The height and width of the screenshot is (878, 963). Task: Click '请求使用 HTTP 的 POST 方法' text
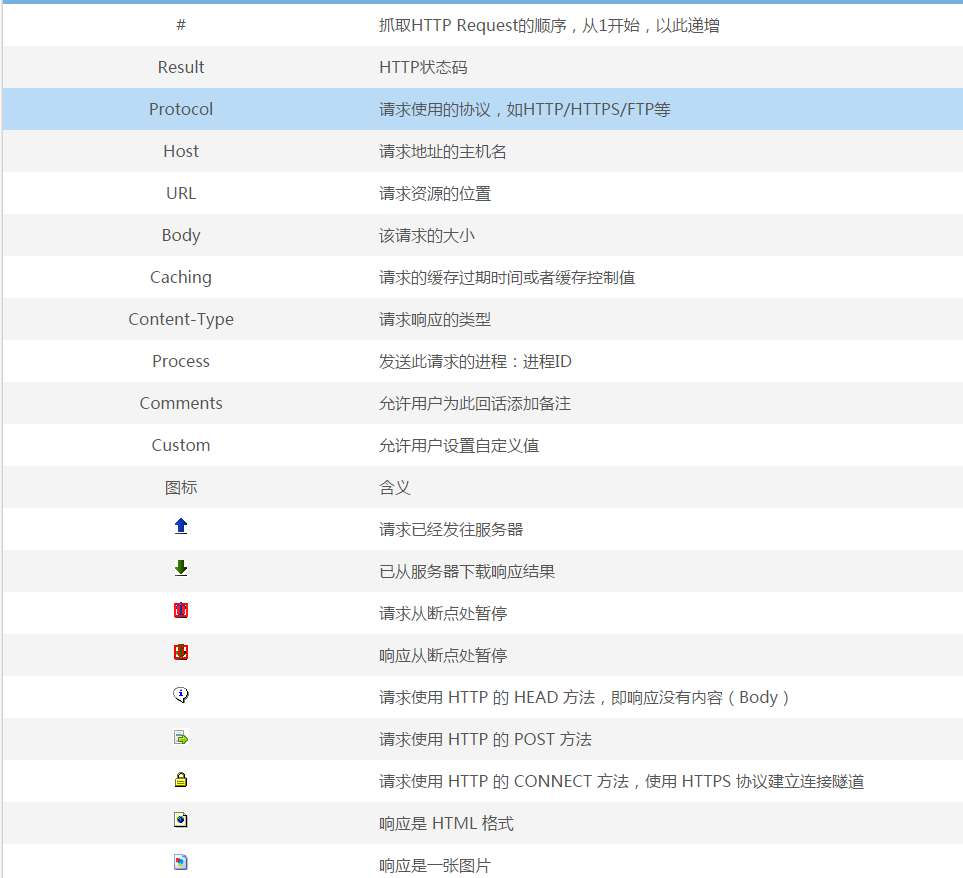[485, 740]
